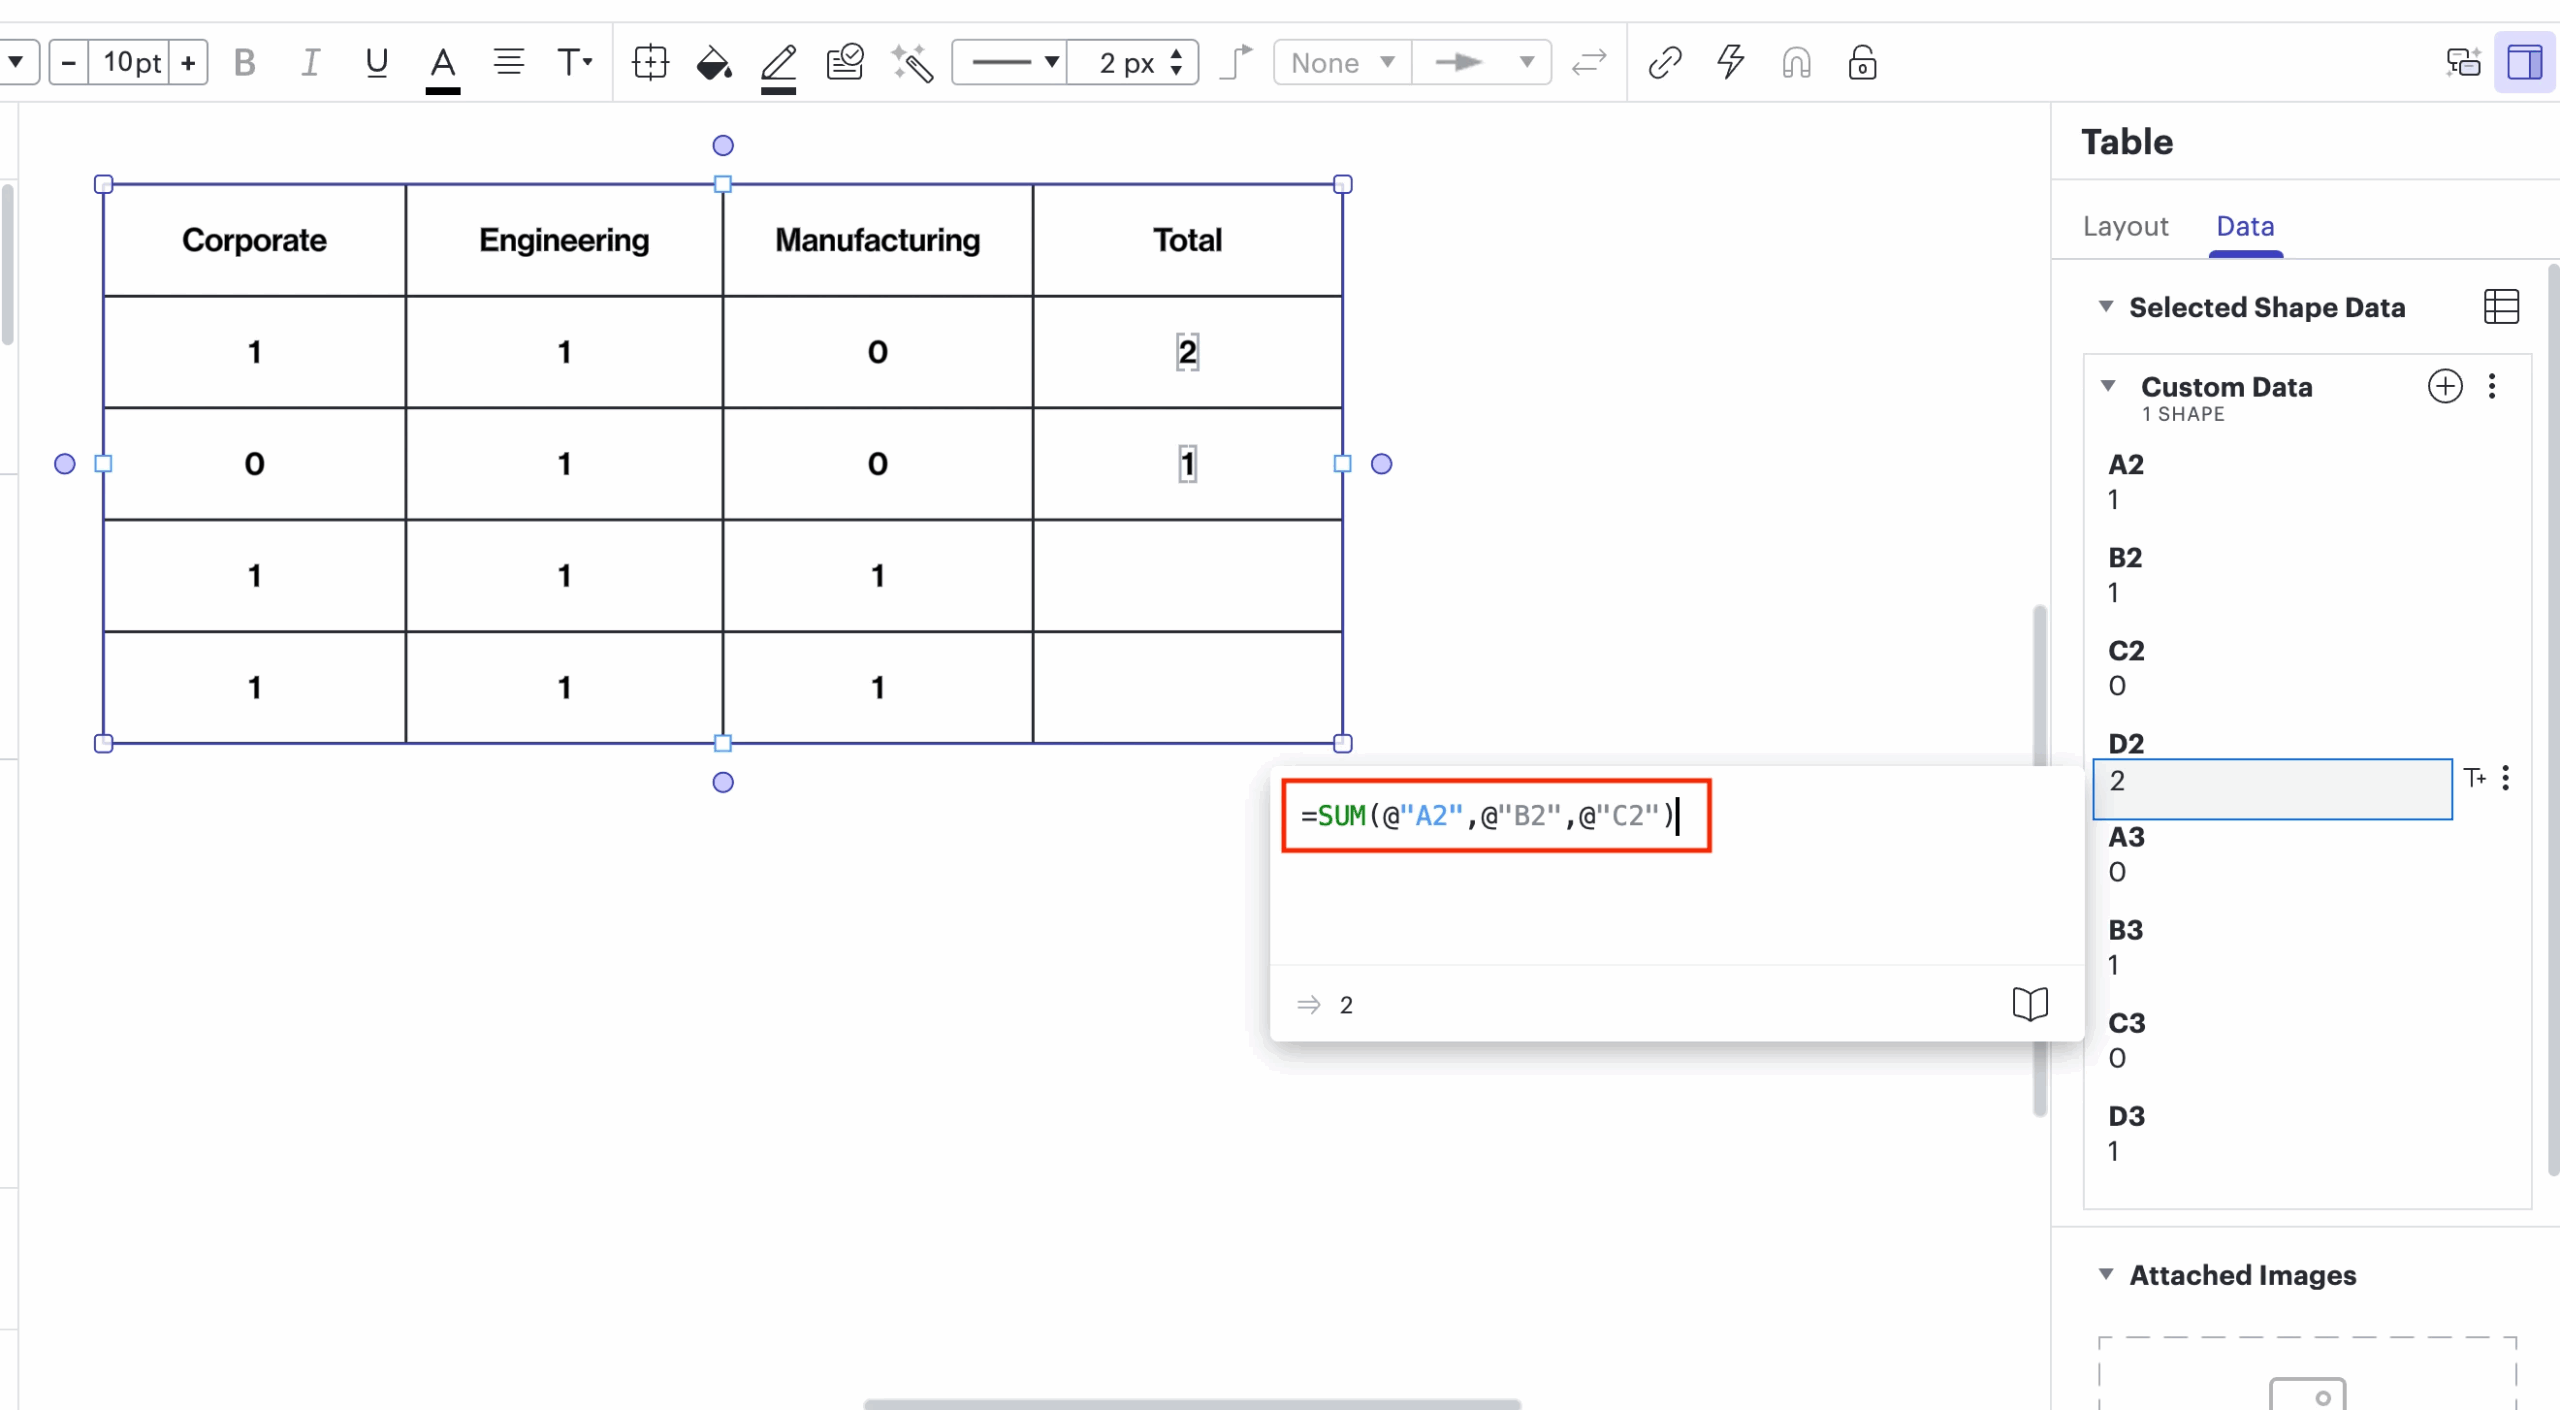Image resolution: width=2560 pixels, height=1410 pixels.
Task: Toggle the right side panel icon
Action: (2524, 63)
